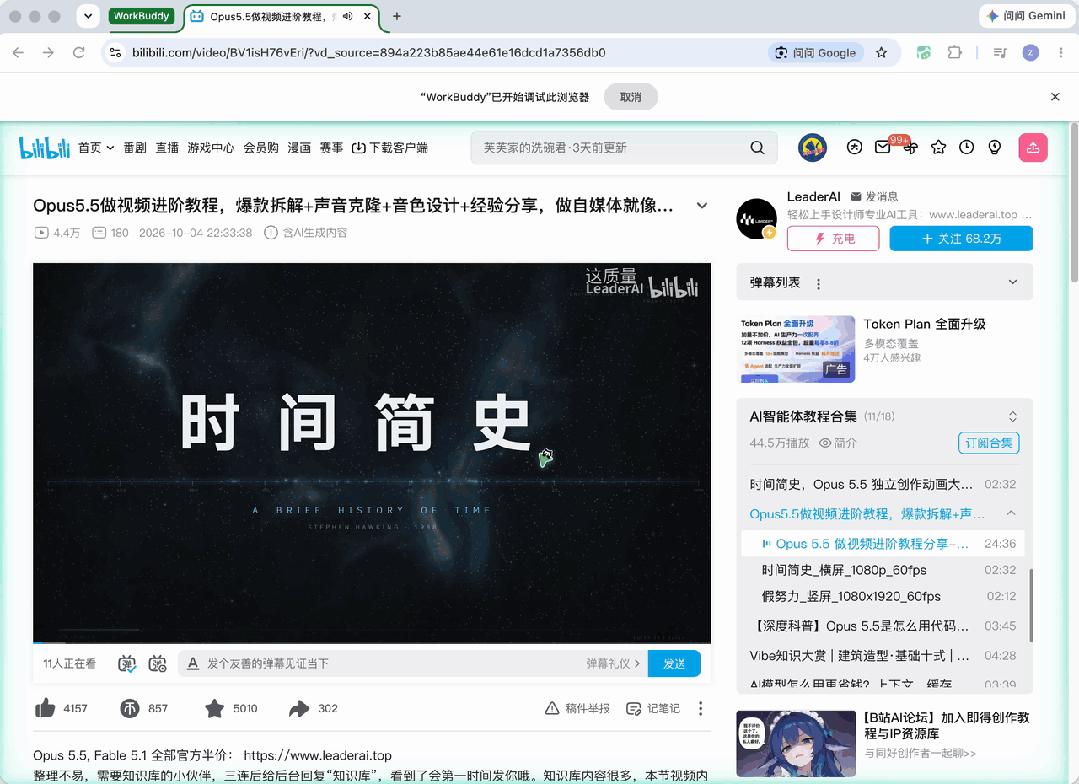Collapse the Opus5.5做视频进阶教程 group

pos(1011,513)
